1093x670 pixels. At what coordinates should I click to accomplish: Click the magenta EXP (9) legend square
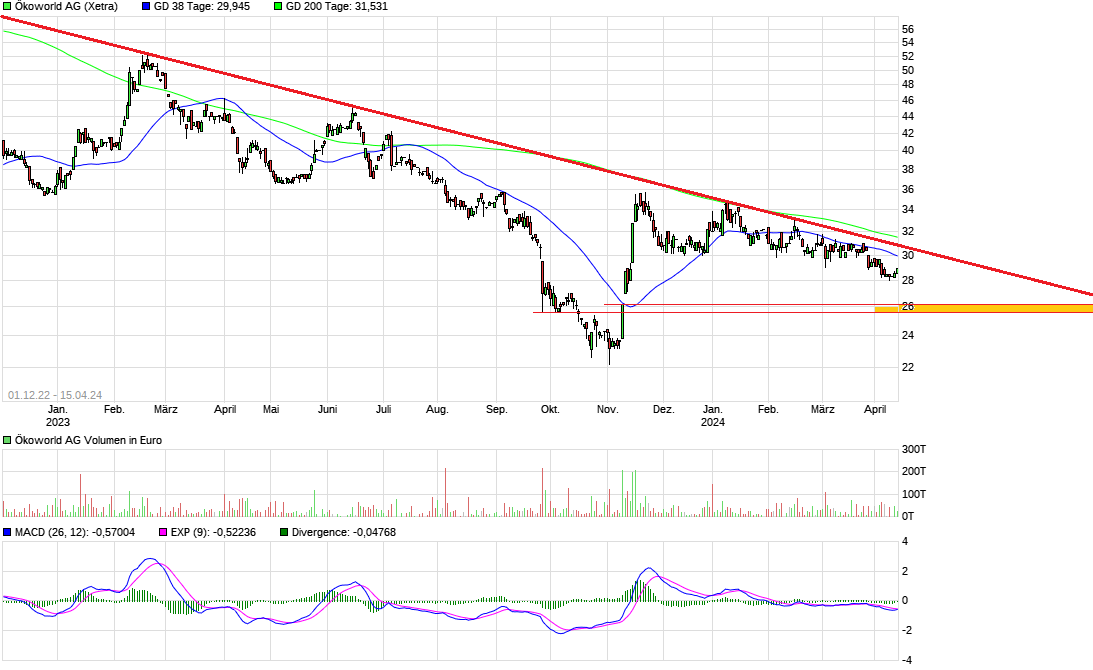(x=162, y=533)
